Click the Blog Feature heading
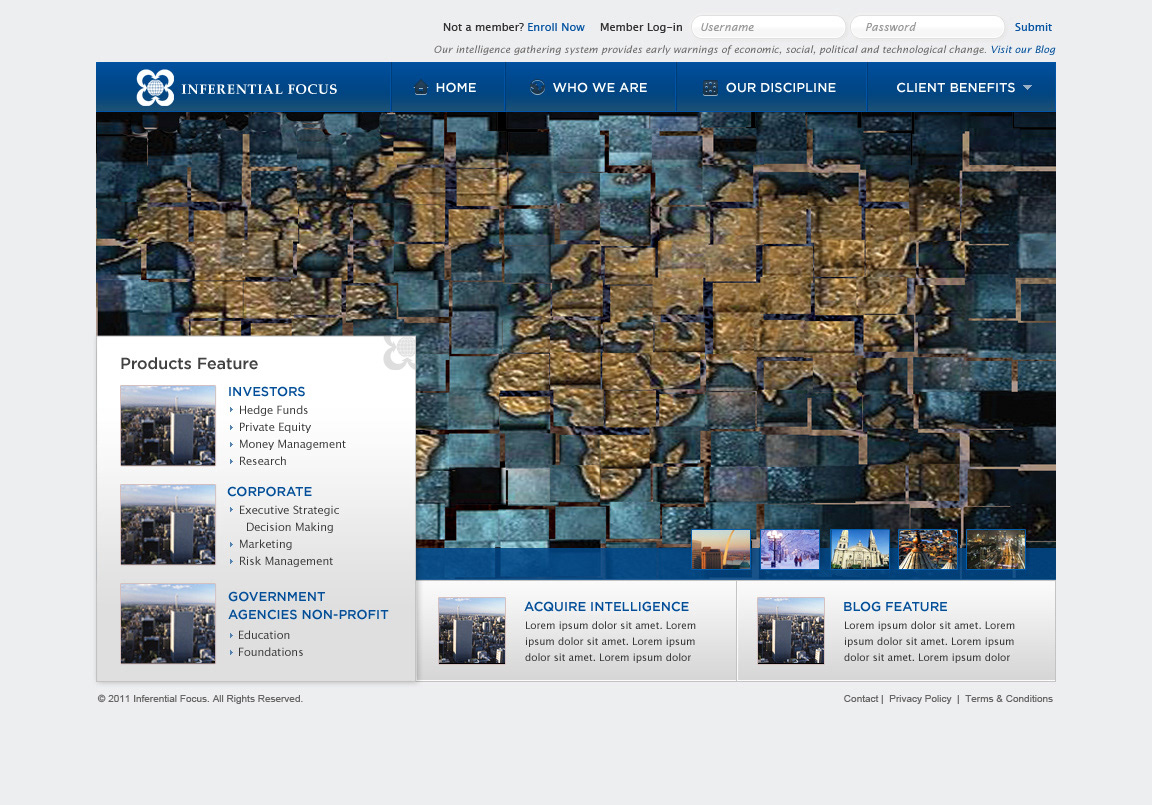Image resolution: width=1152 pixels, height=805 pixels. click(895, 607)
